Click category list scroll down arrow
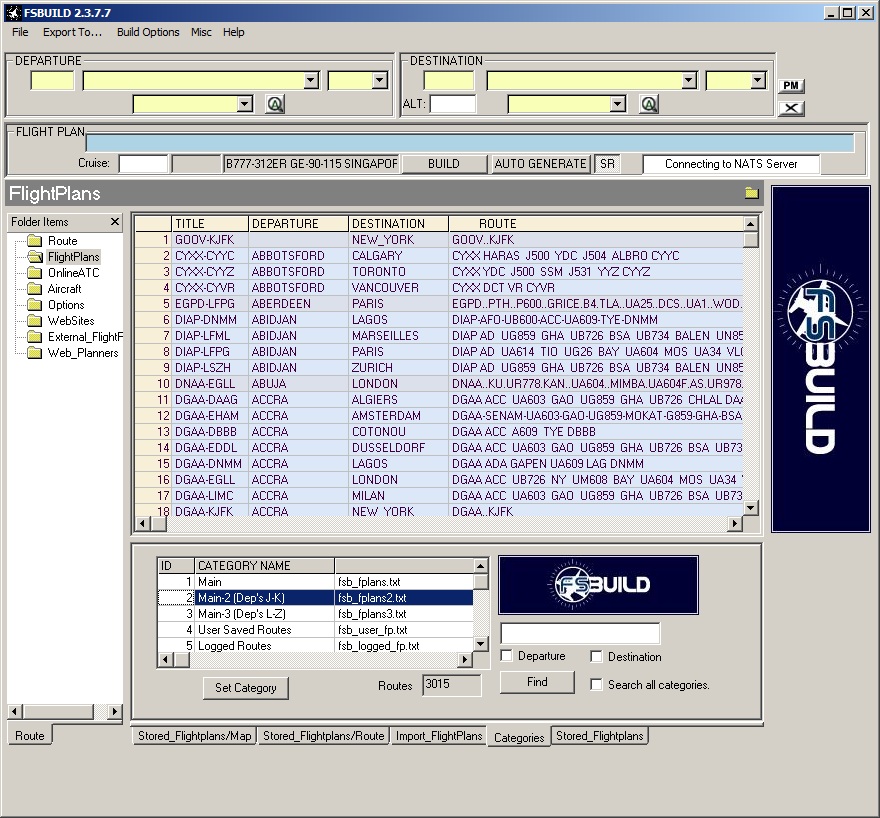The height and width of the screenshot is (818, 880). 480,644
